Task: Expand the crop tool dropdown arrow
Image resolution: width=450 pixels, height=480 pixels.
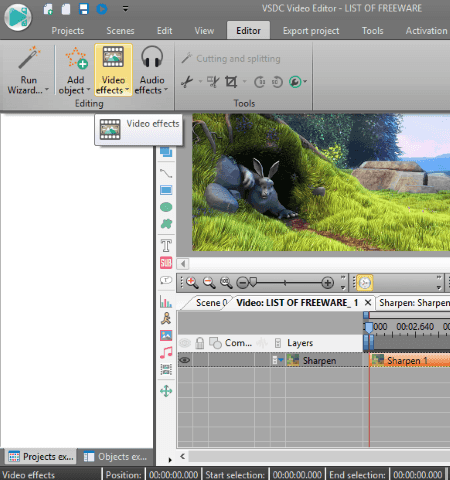Action: (244, 81)
